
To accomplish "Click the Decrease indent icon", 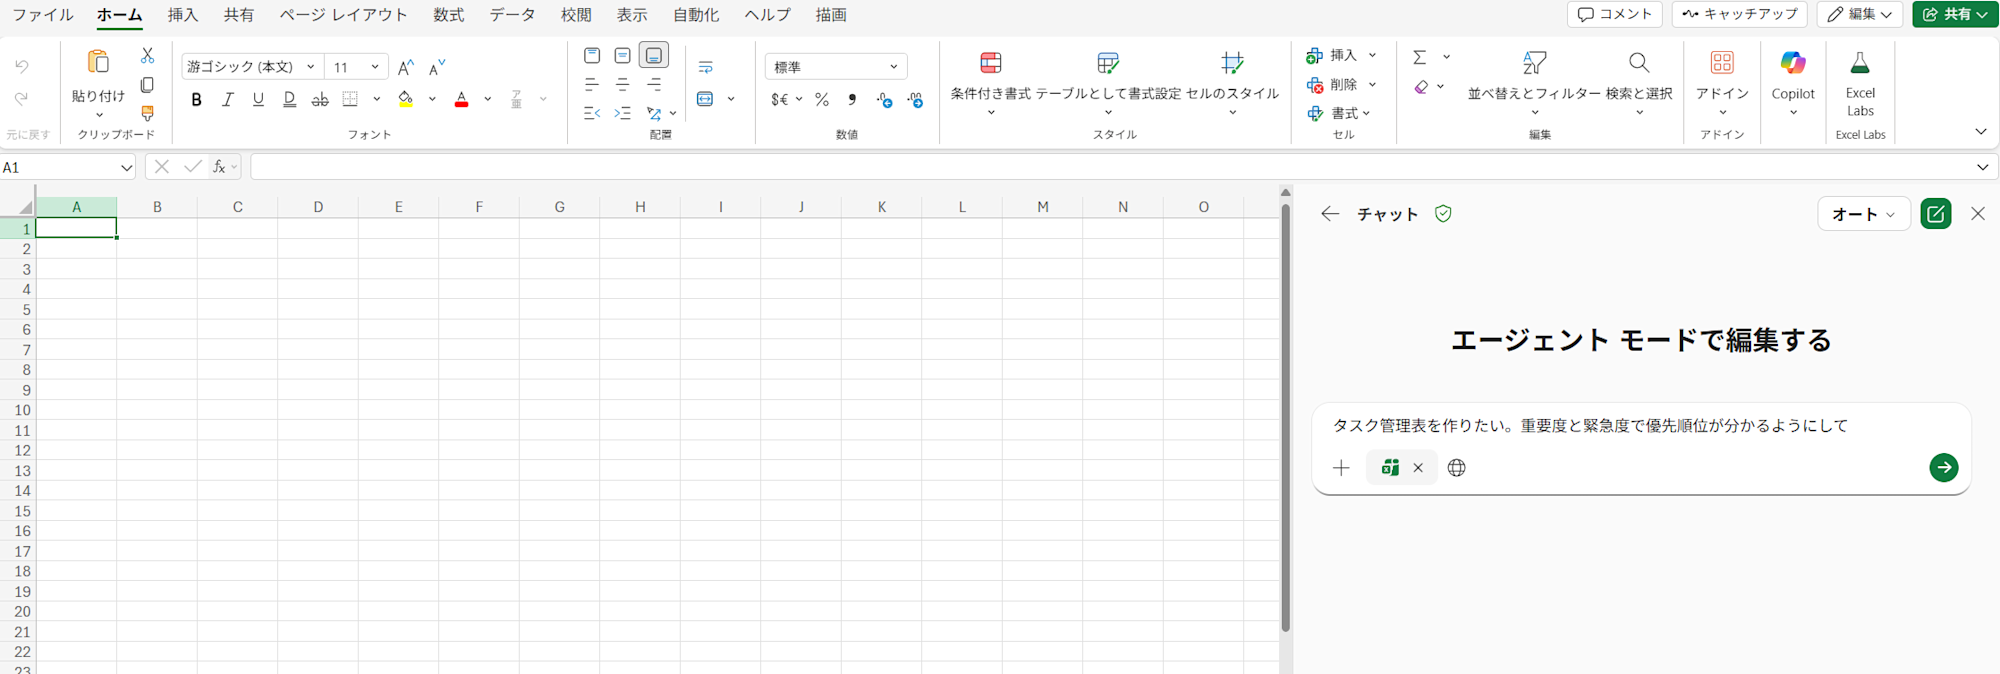I will 592,113.
